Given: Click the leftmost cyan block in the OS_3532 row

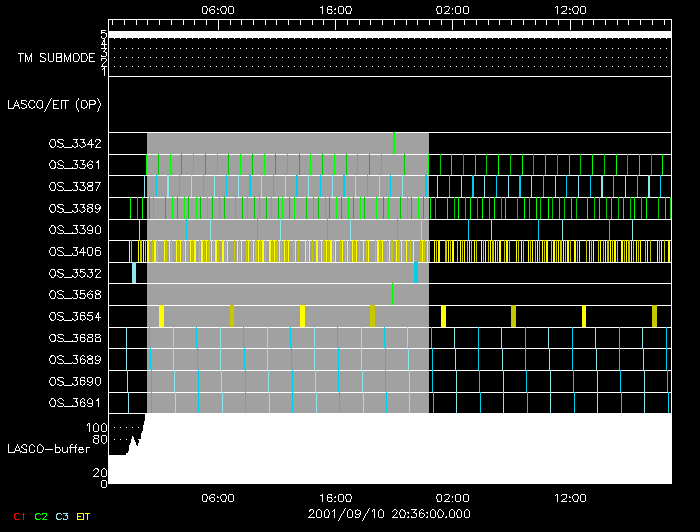Looking at the screenshot, I should (x=134, y=272).
